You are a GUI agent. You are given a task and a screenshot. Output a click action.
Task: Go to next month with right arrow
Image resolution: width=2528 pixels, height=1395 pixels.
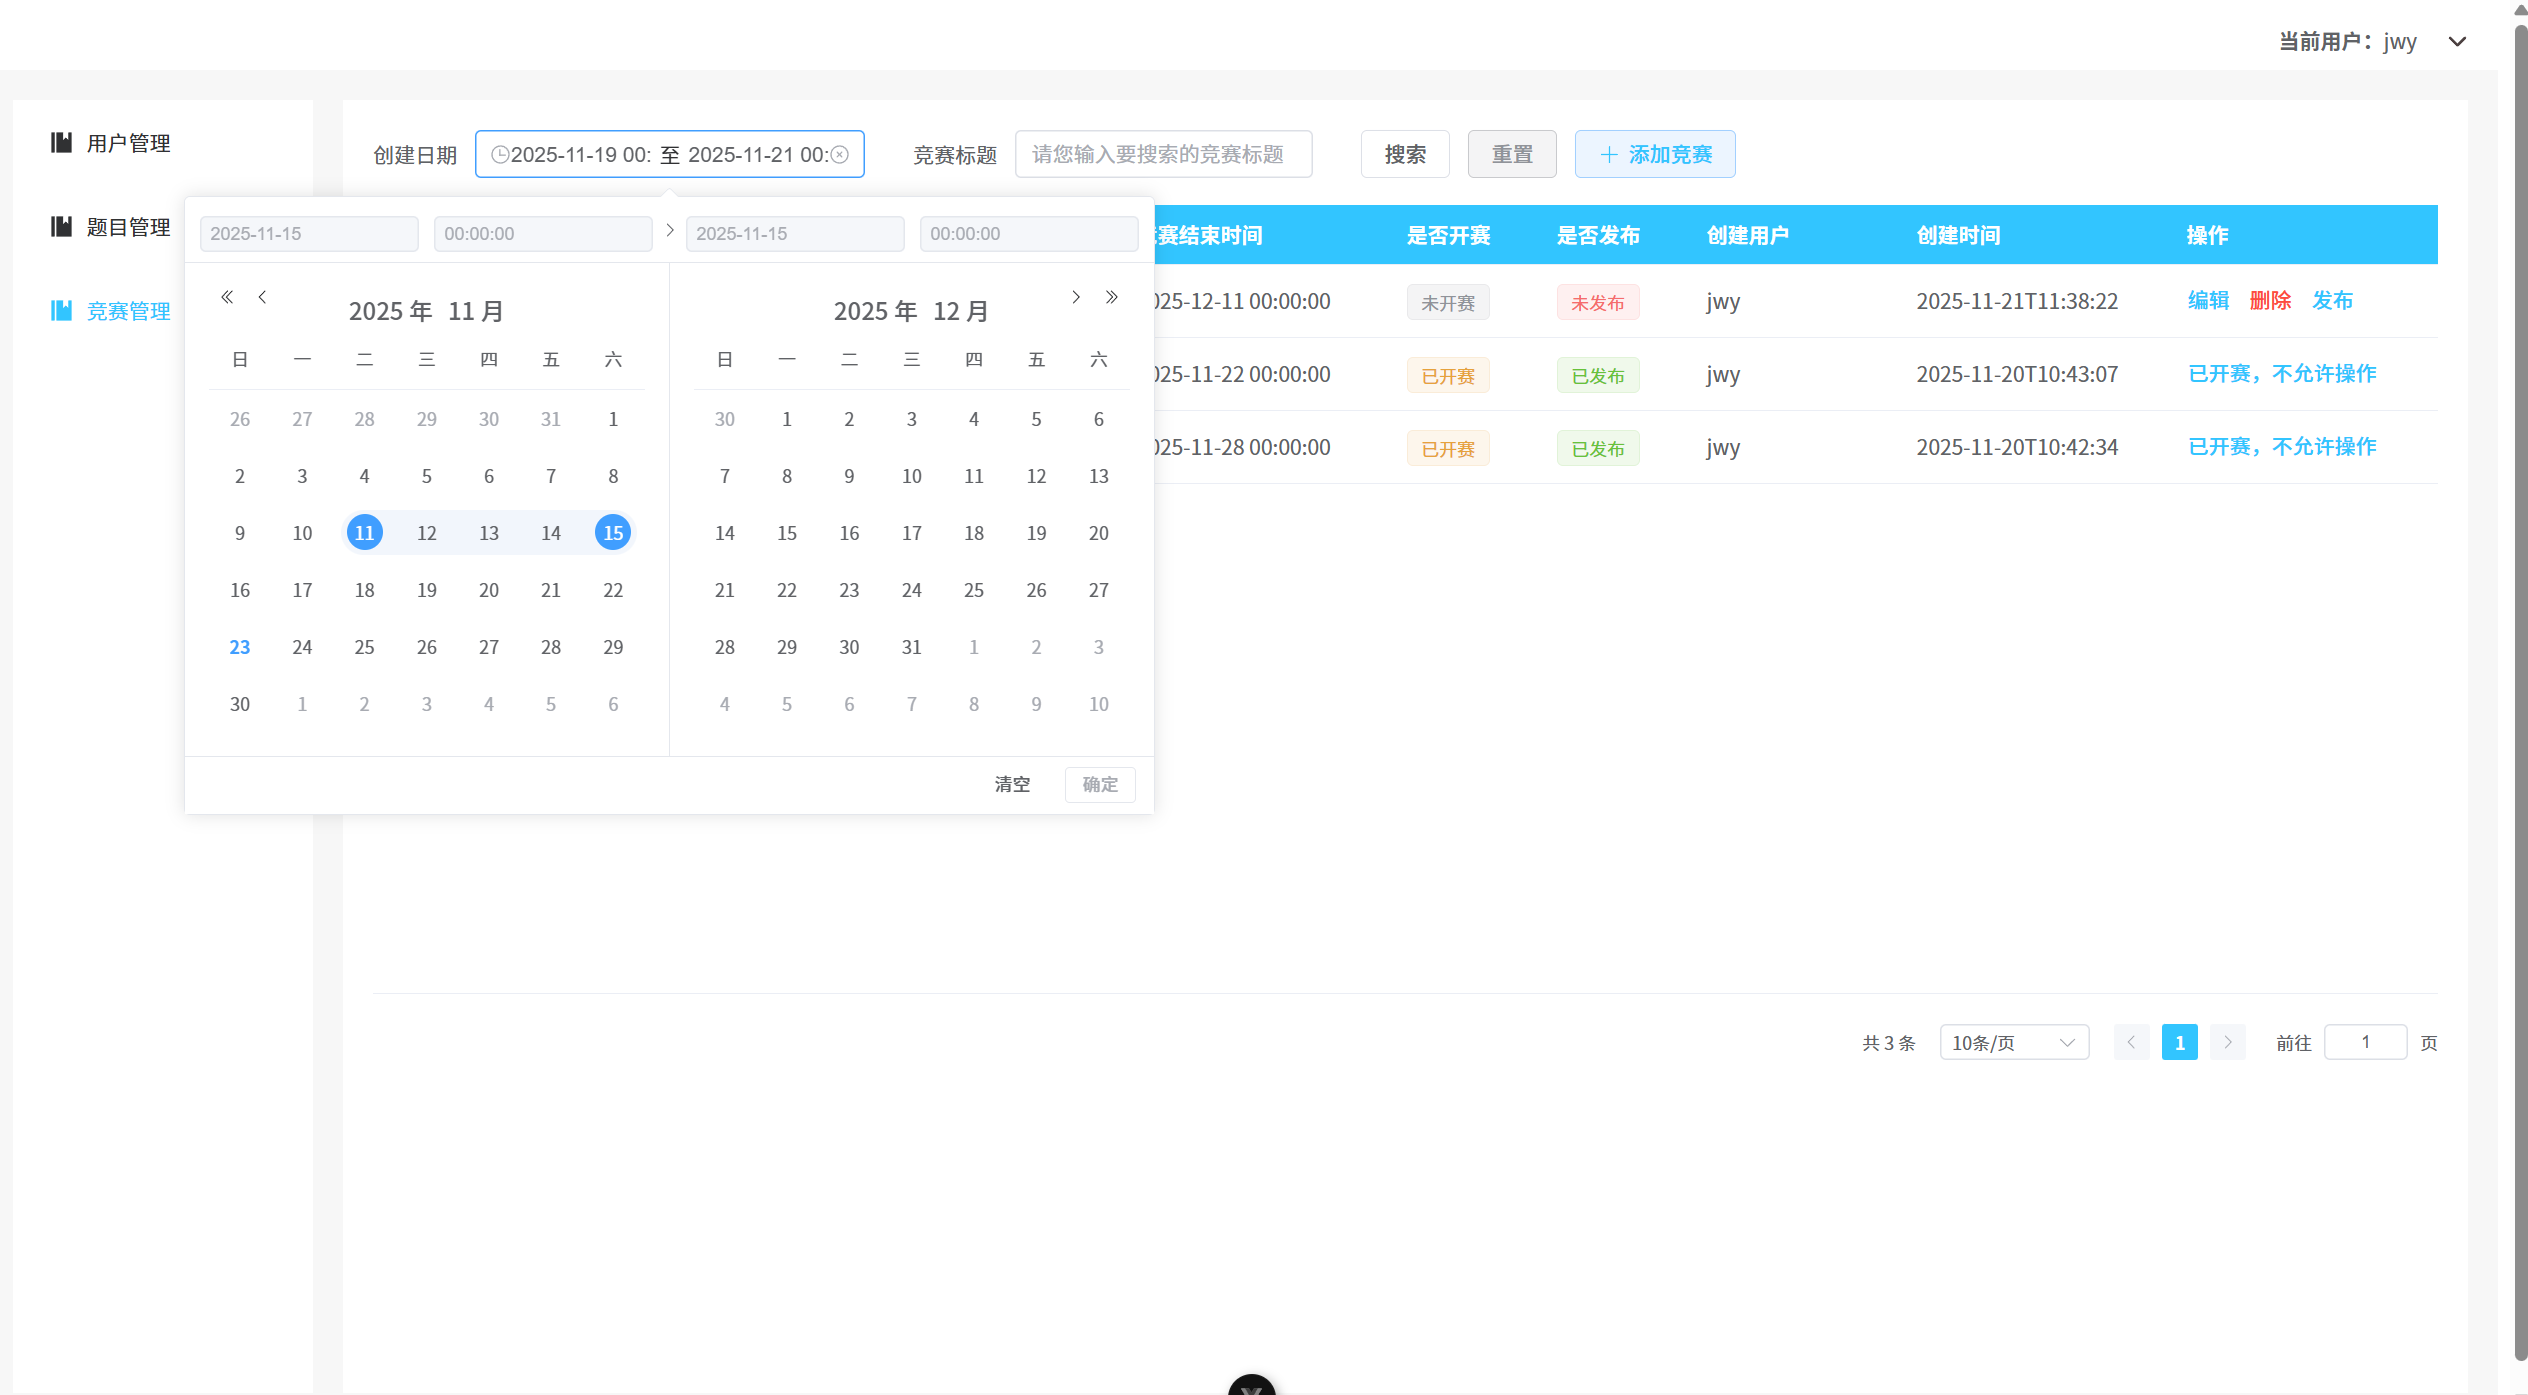1077,297
